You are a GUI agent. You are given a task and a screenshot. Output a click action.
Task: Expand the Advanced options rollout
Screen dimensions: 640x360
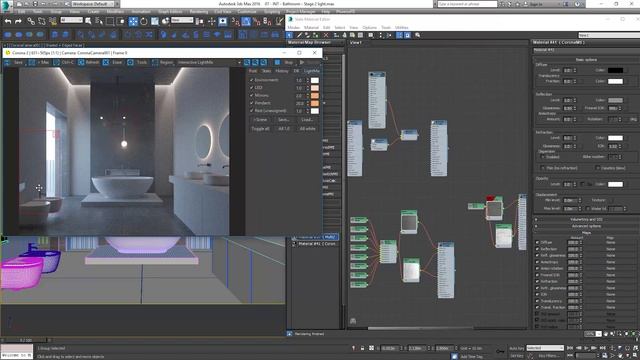coord(586,226)
